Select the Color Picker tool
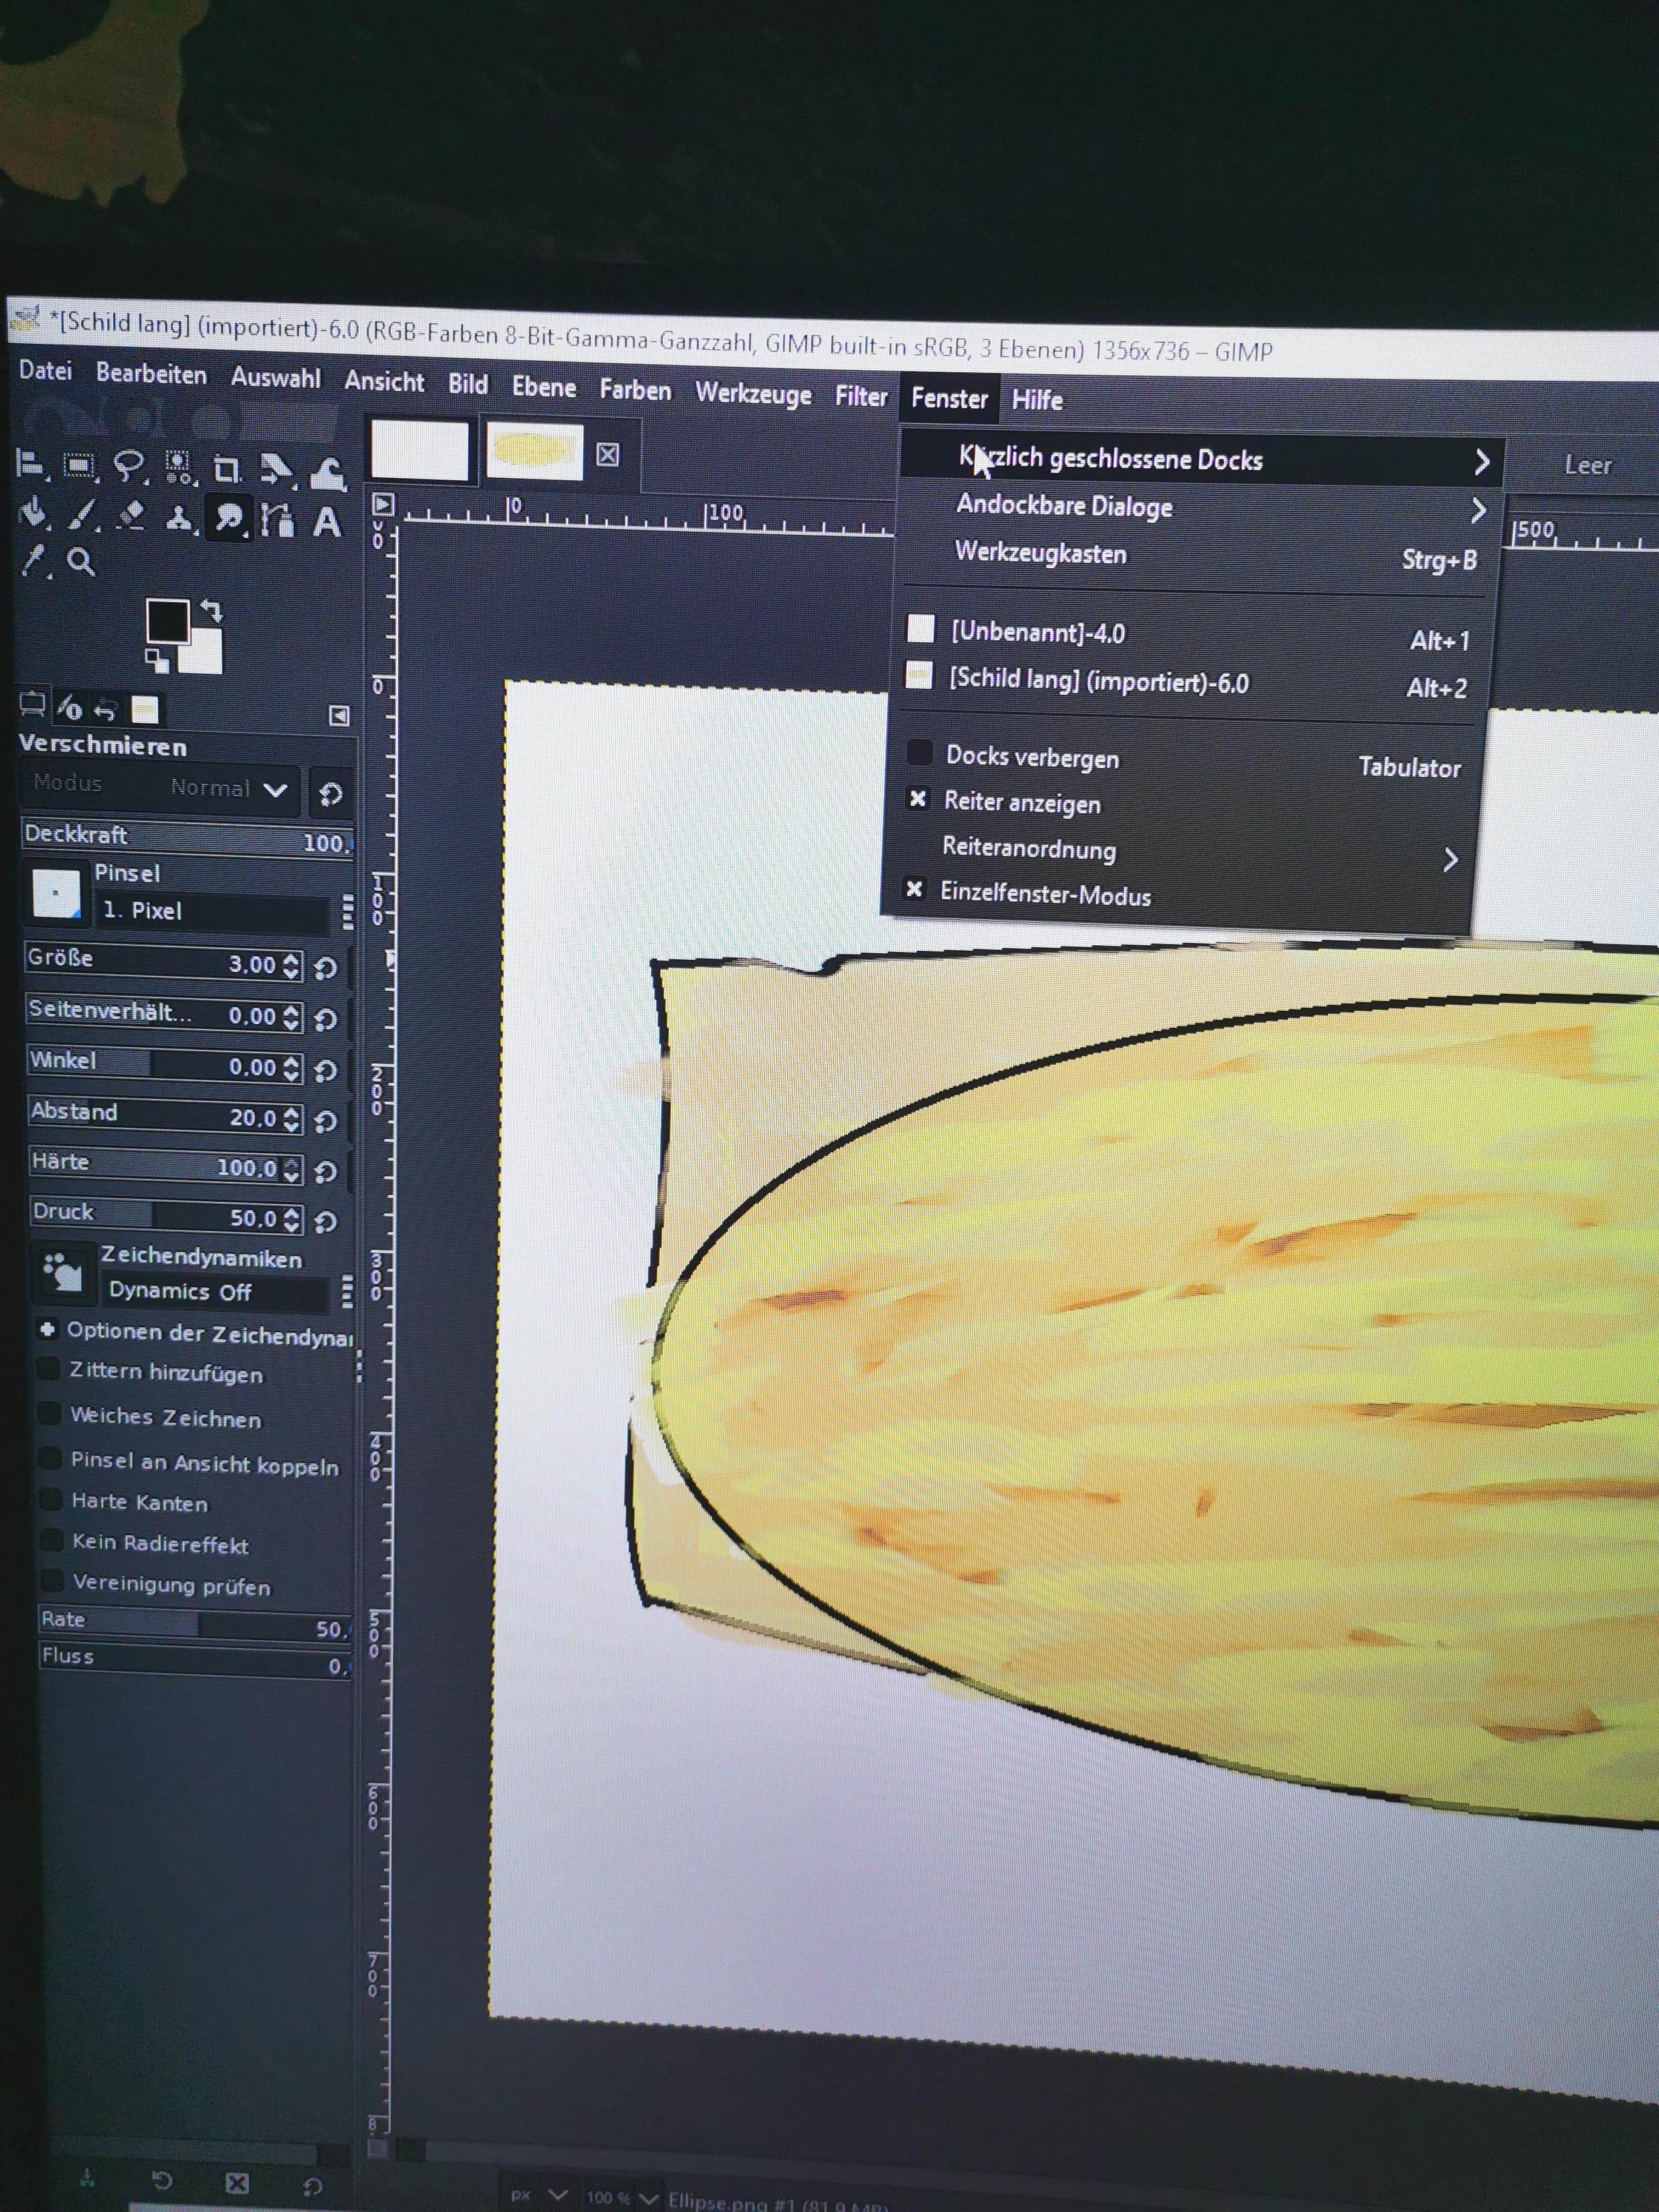The width and height of the screenshot is (1659, 2212). click(x=34, y=561)
